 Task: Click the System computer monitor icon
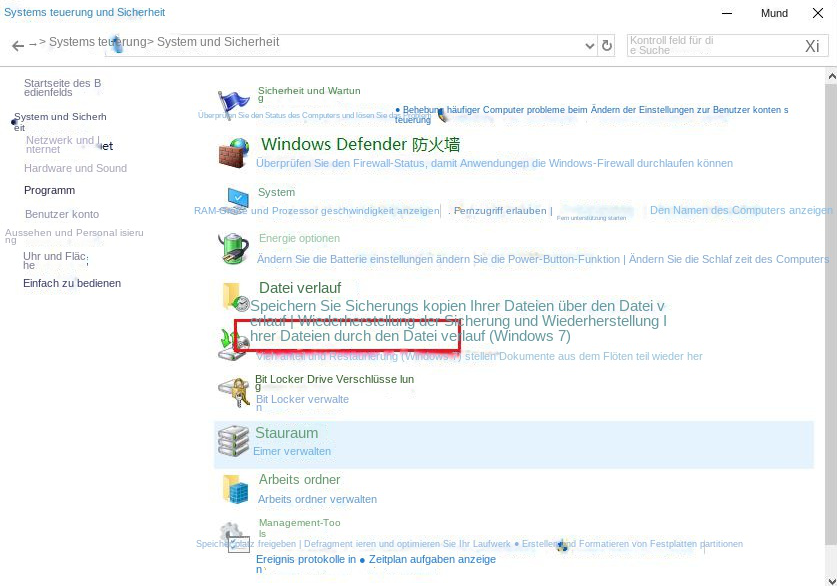click(236, 196)
